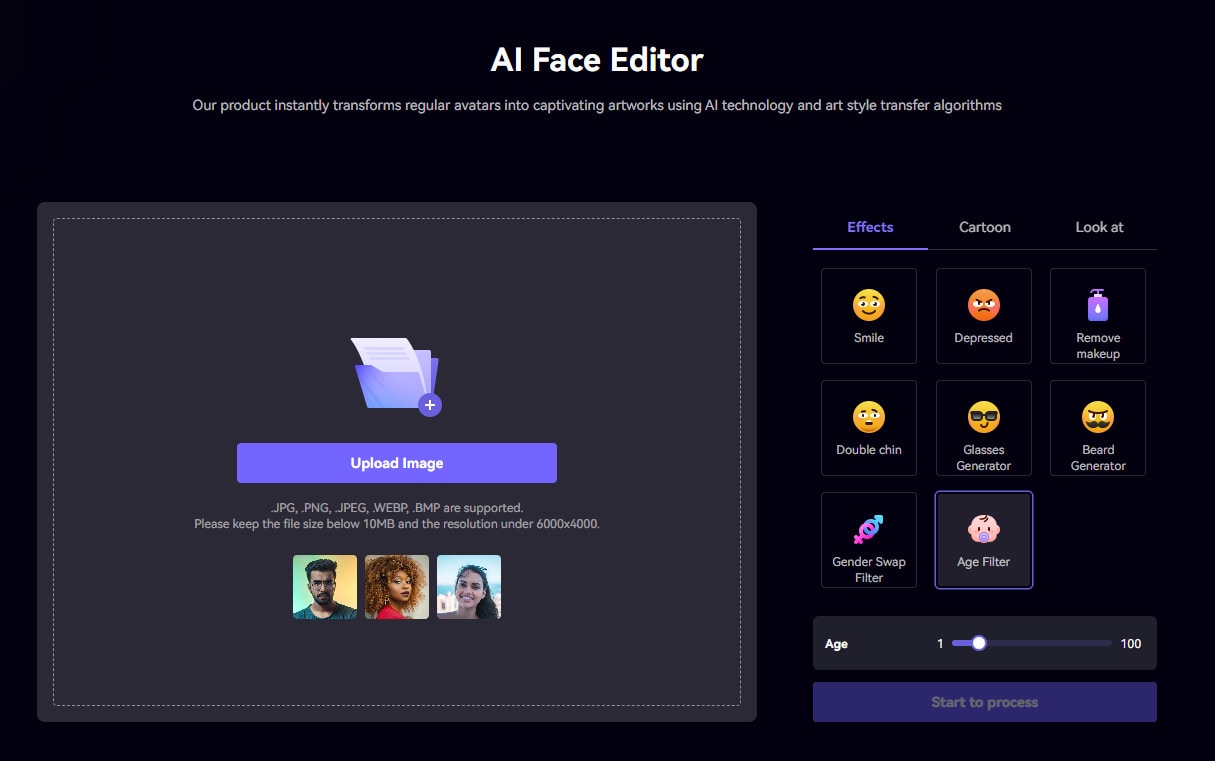Select the Depressed effect
The width and height of the screenshot is (1215, 761).
pos(983,316)
